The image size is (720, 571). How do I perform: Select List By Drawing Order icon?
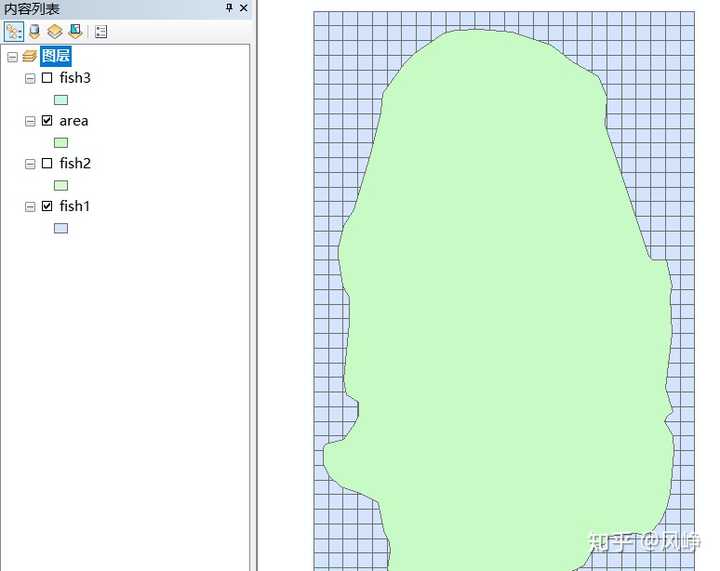click(x=14, y=32)
